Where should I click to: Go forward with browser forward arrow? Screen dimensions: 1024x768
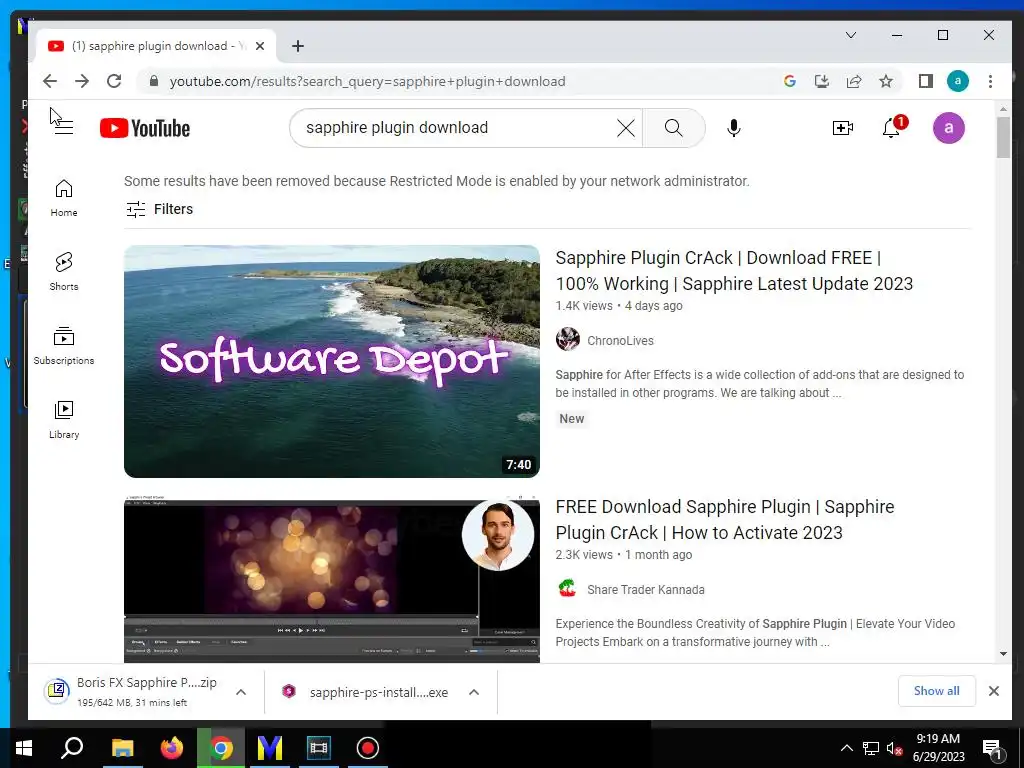[82, 81]
